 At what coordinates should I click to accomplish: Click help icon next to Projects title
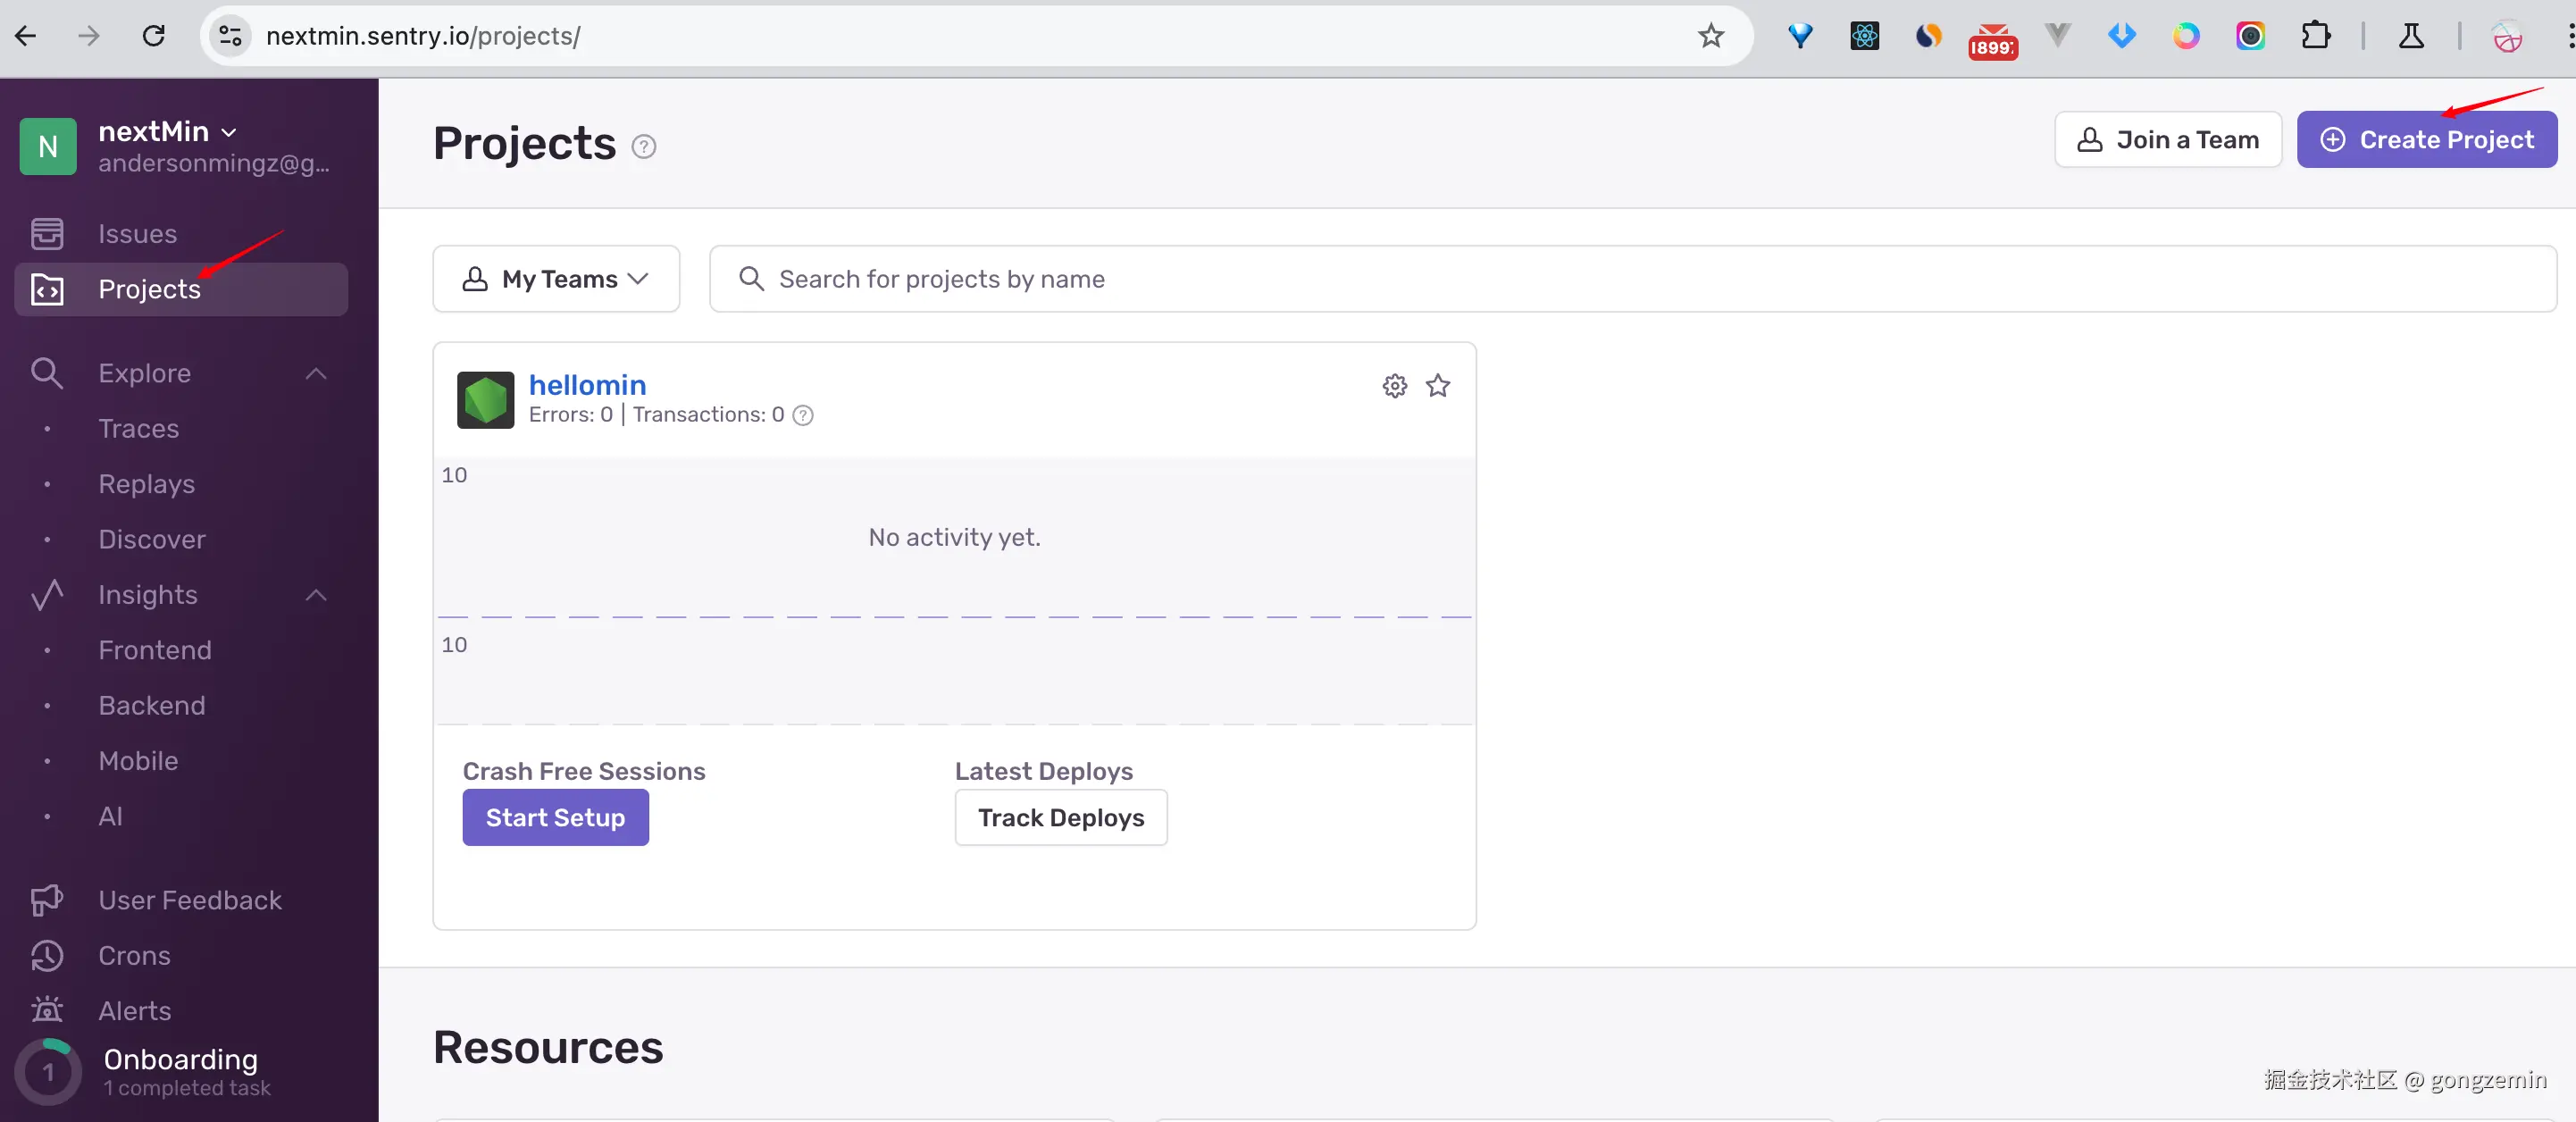pyautogui.click(x=644, y=147)
